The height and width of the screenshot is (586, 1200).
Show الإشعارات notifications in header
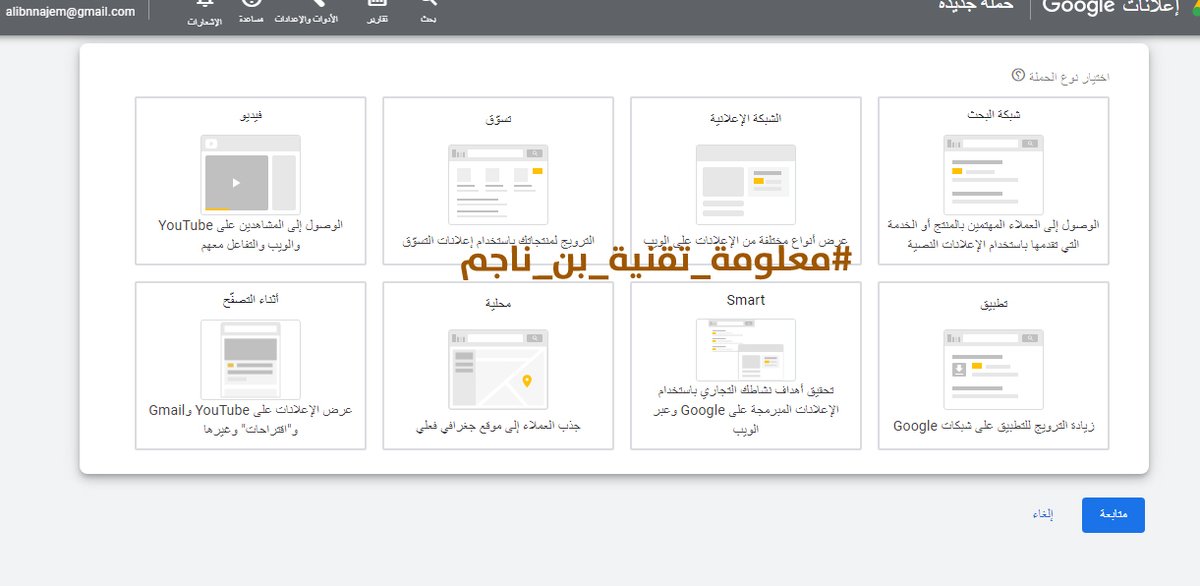[x=204, y=12]
